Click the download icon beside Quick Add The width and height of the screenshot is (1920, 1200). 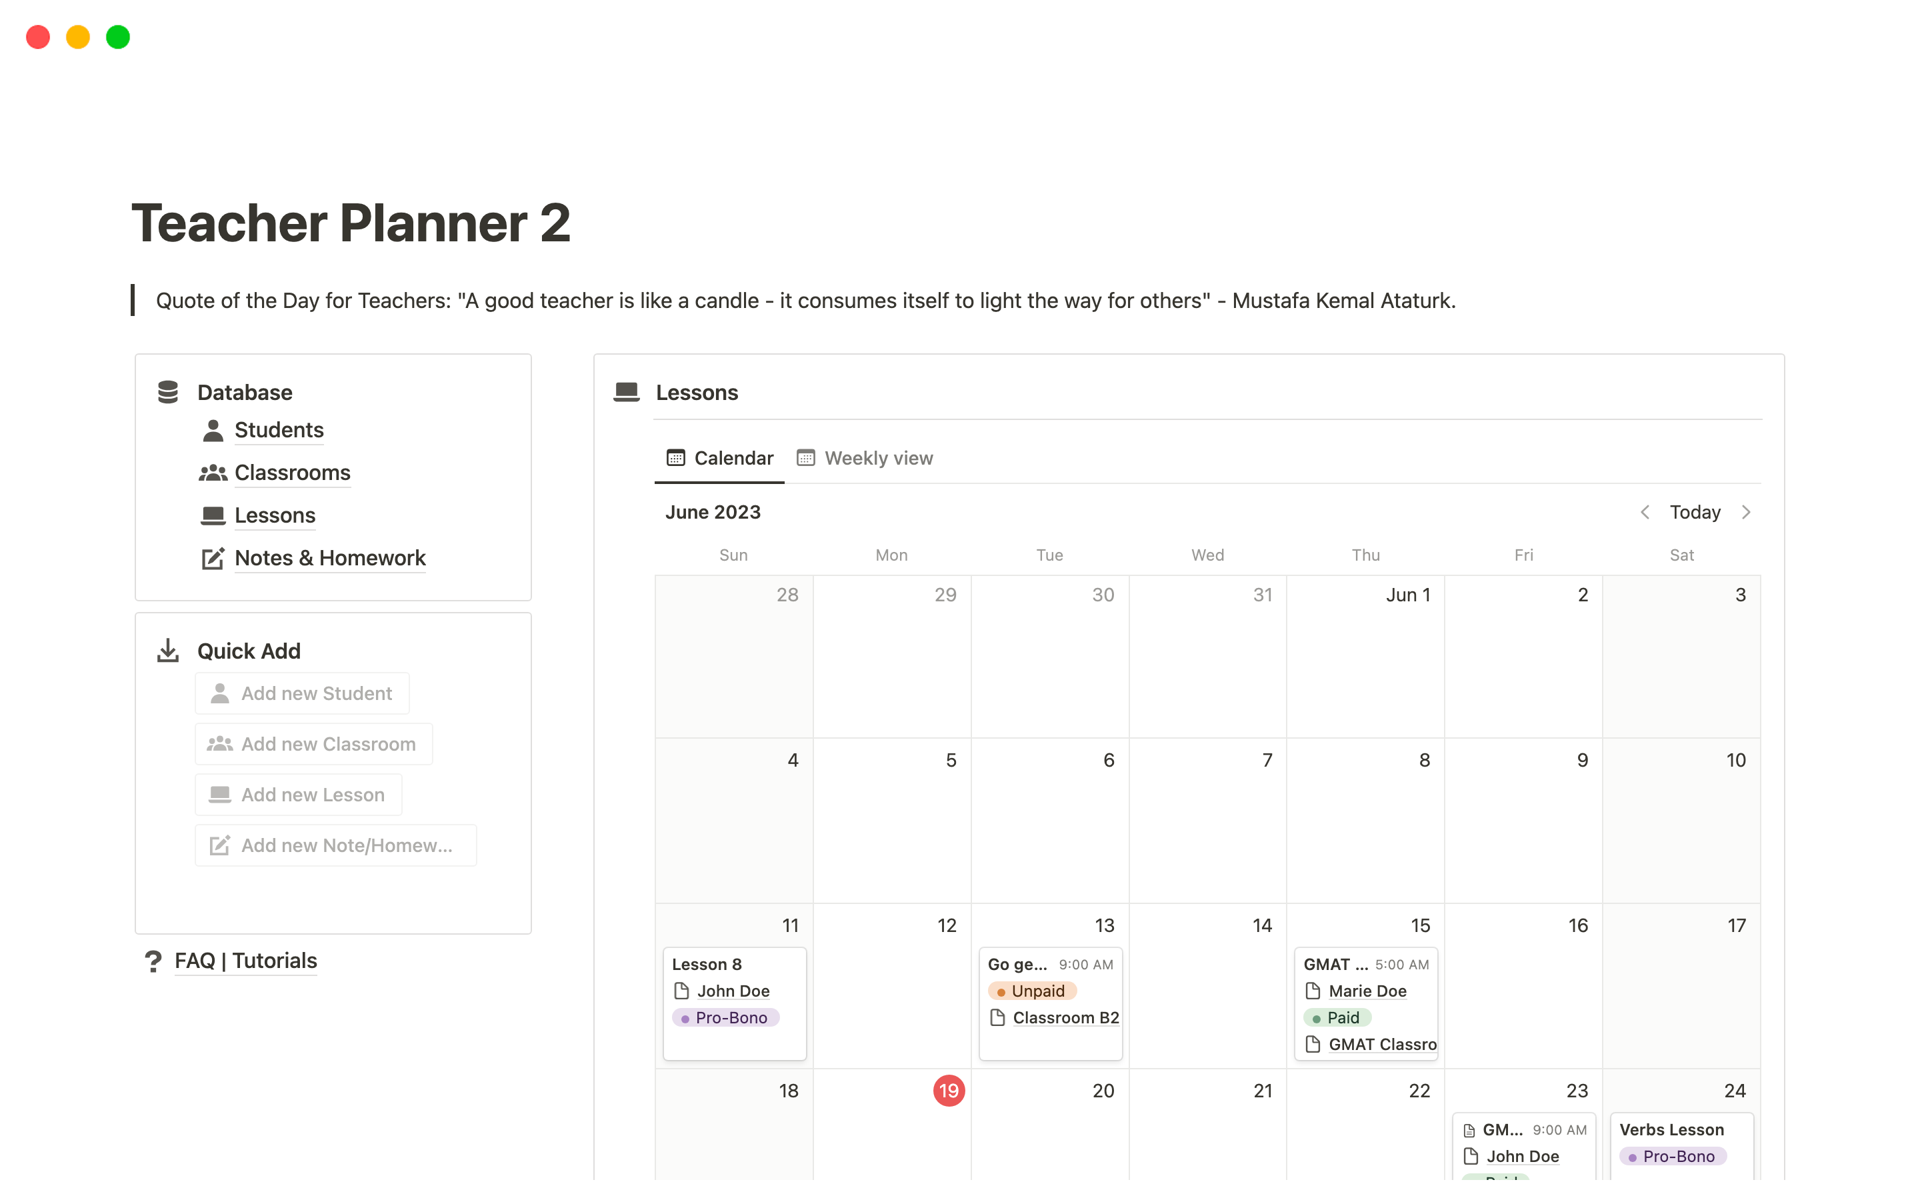167,650
